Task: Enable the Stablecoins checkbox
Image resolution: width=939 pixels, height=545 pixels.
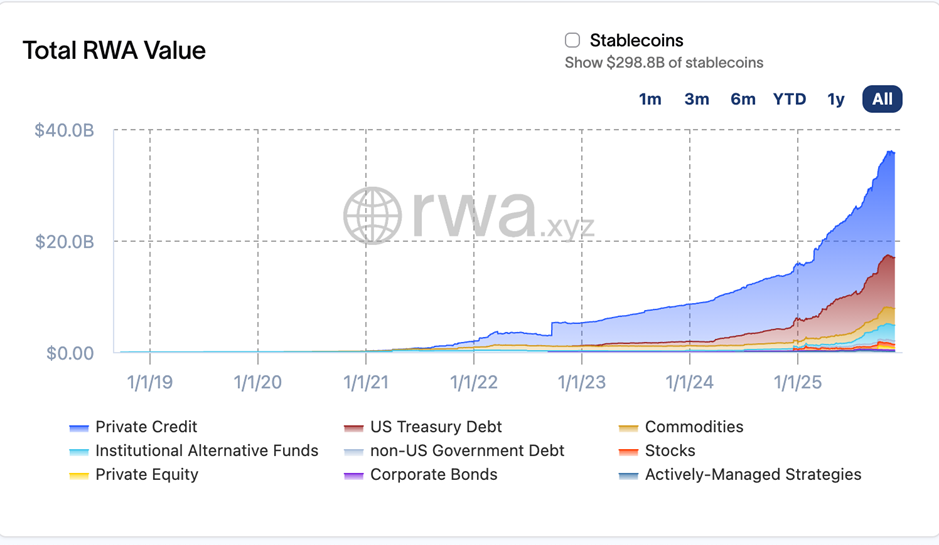Action: pyautogui.click(x=573, y=41)
